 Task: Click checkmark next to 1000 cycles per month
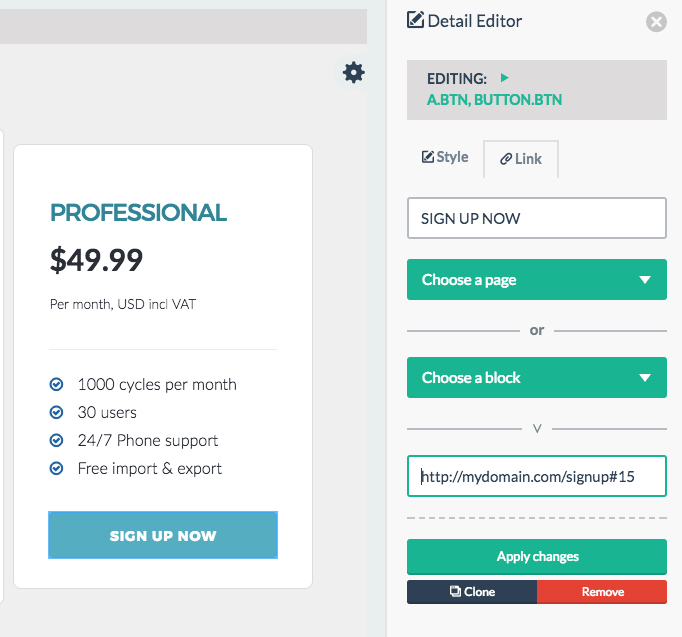click(56, 384)
